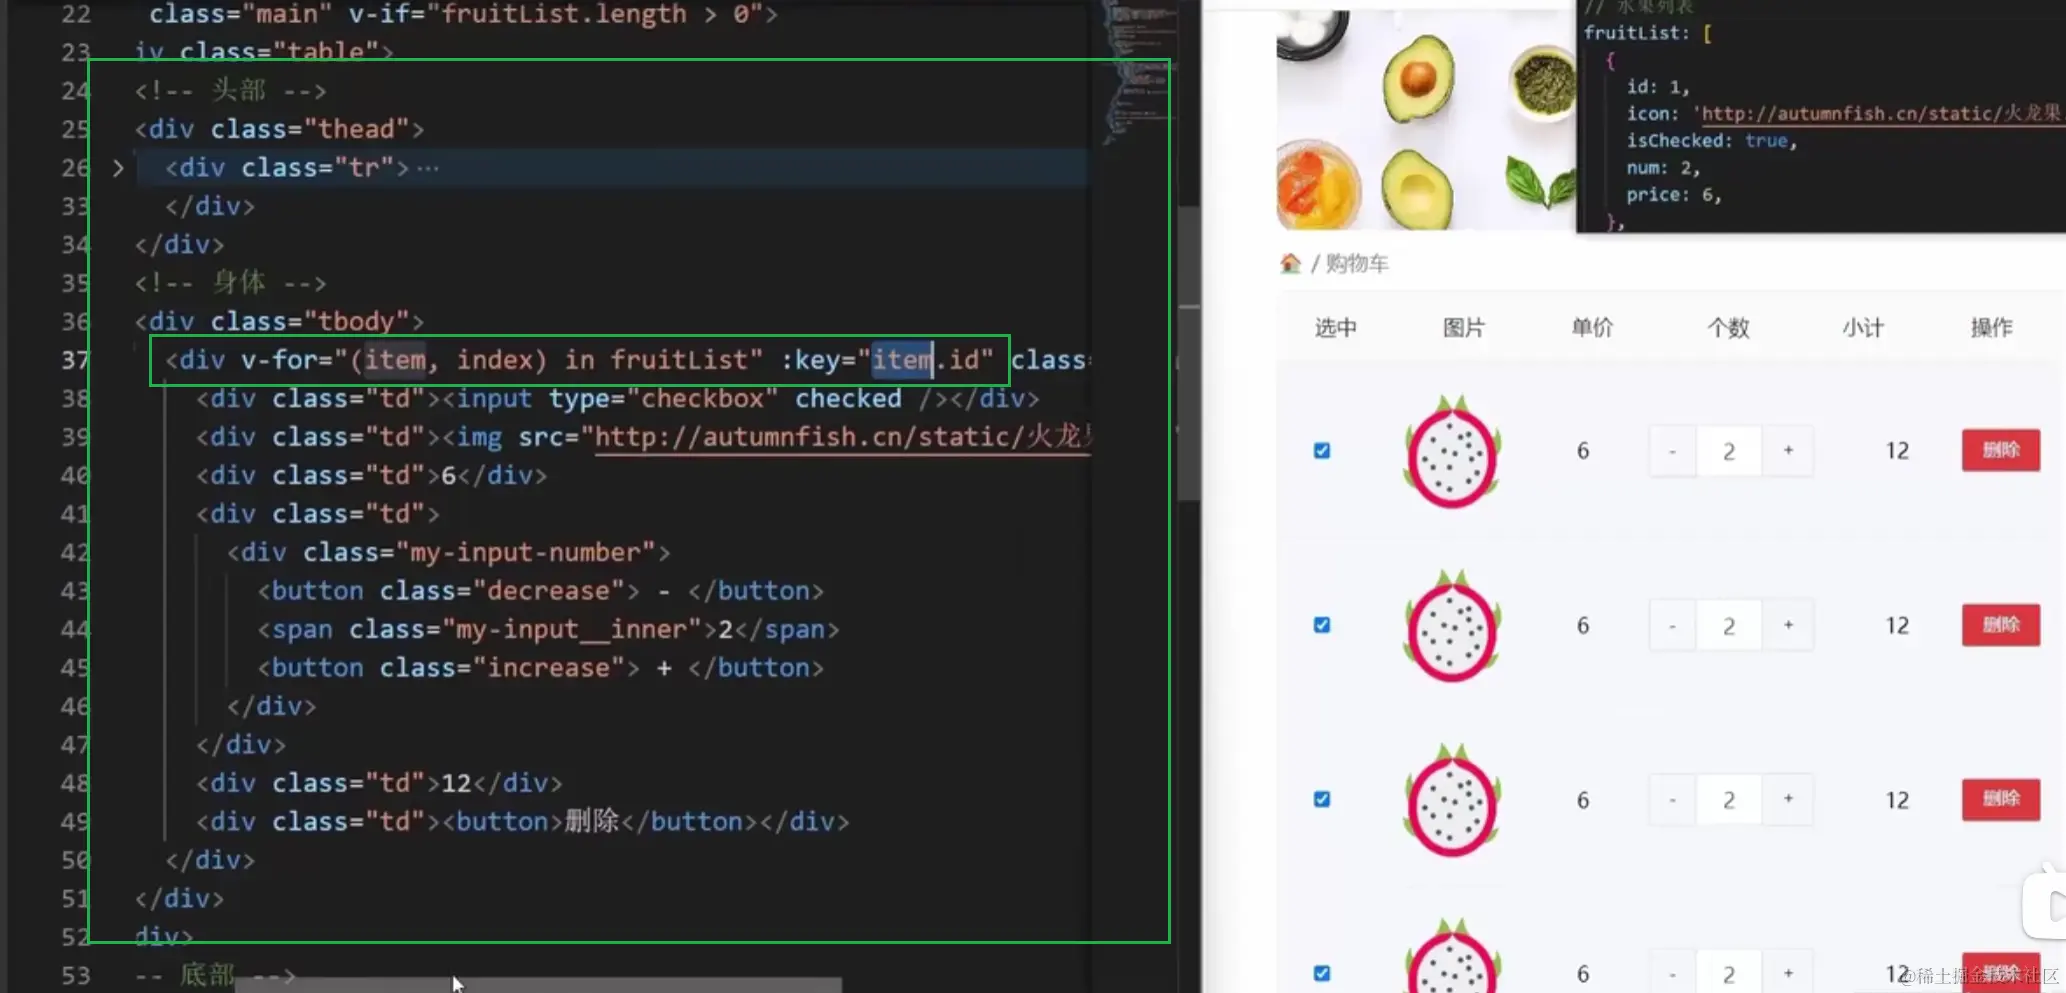Click "isChecked: true," in the data snippet
Image resolution: width=2066 pixels, height=993 pixels.
[1711, 141]
